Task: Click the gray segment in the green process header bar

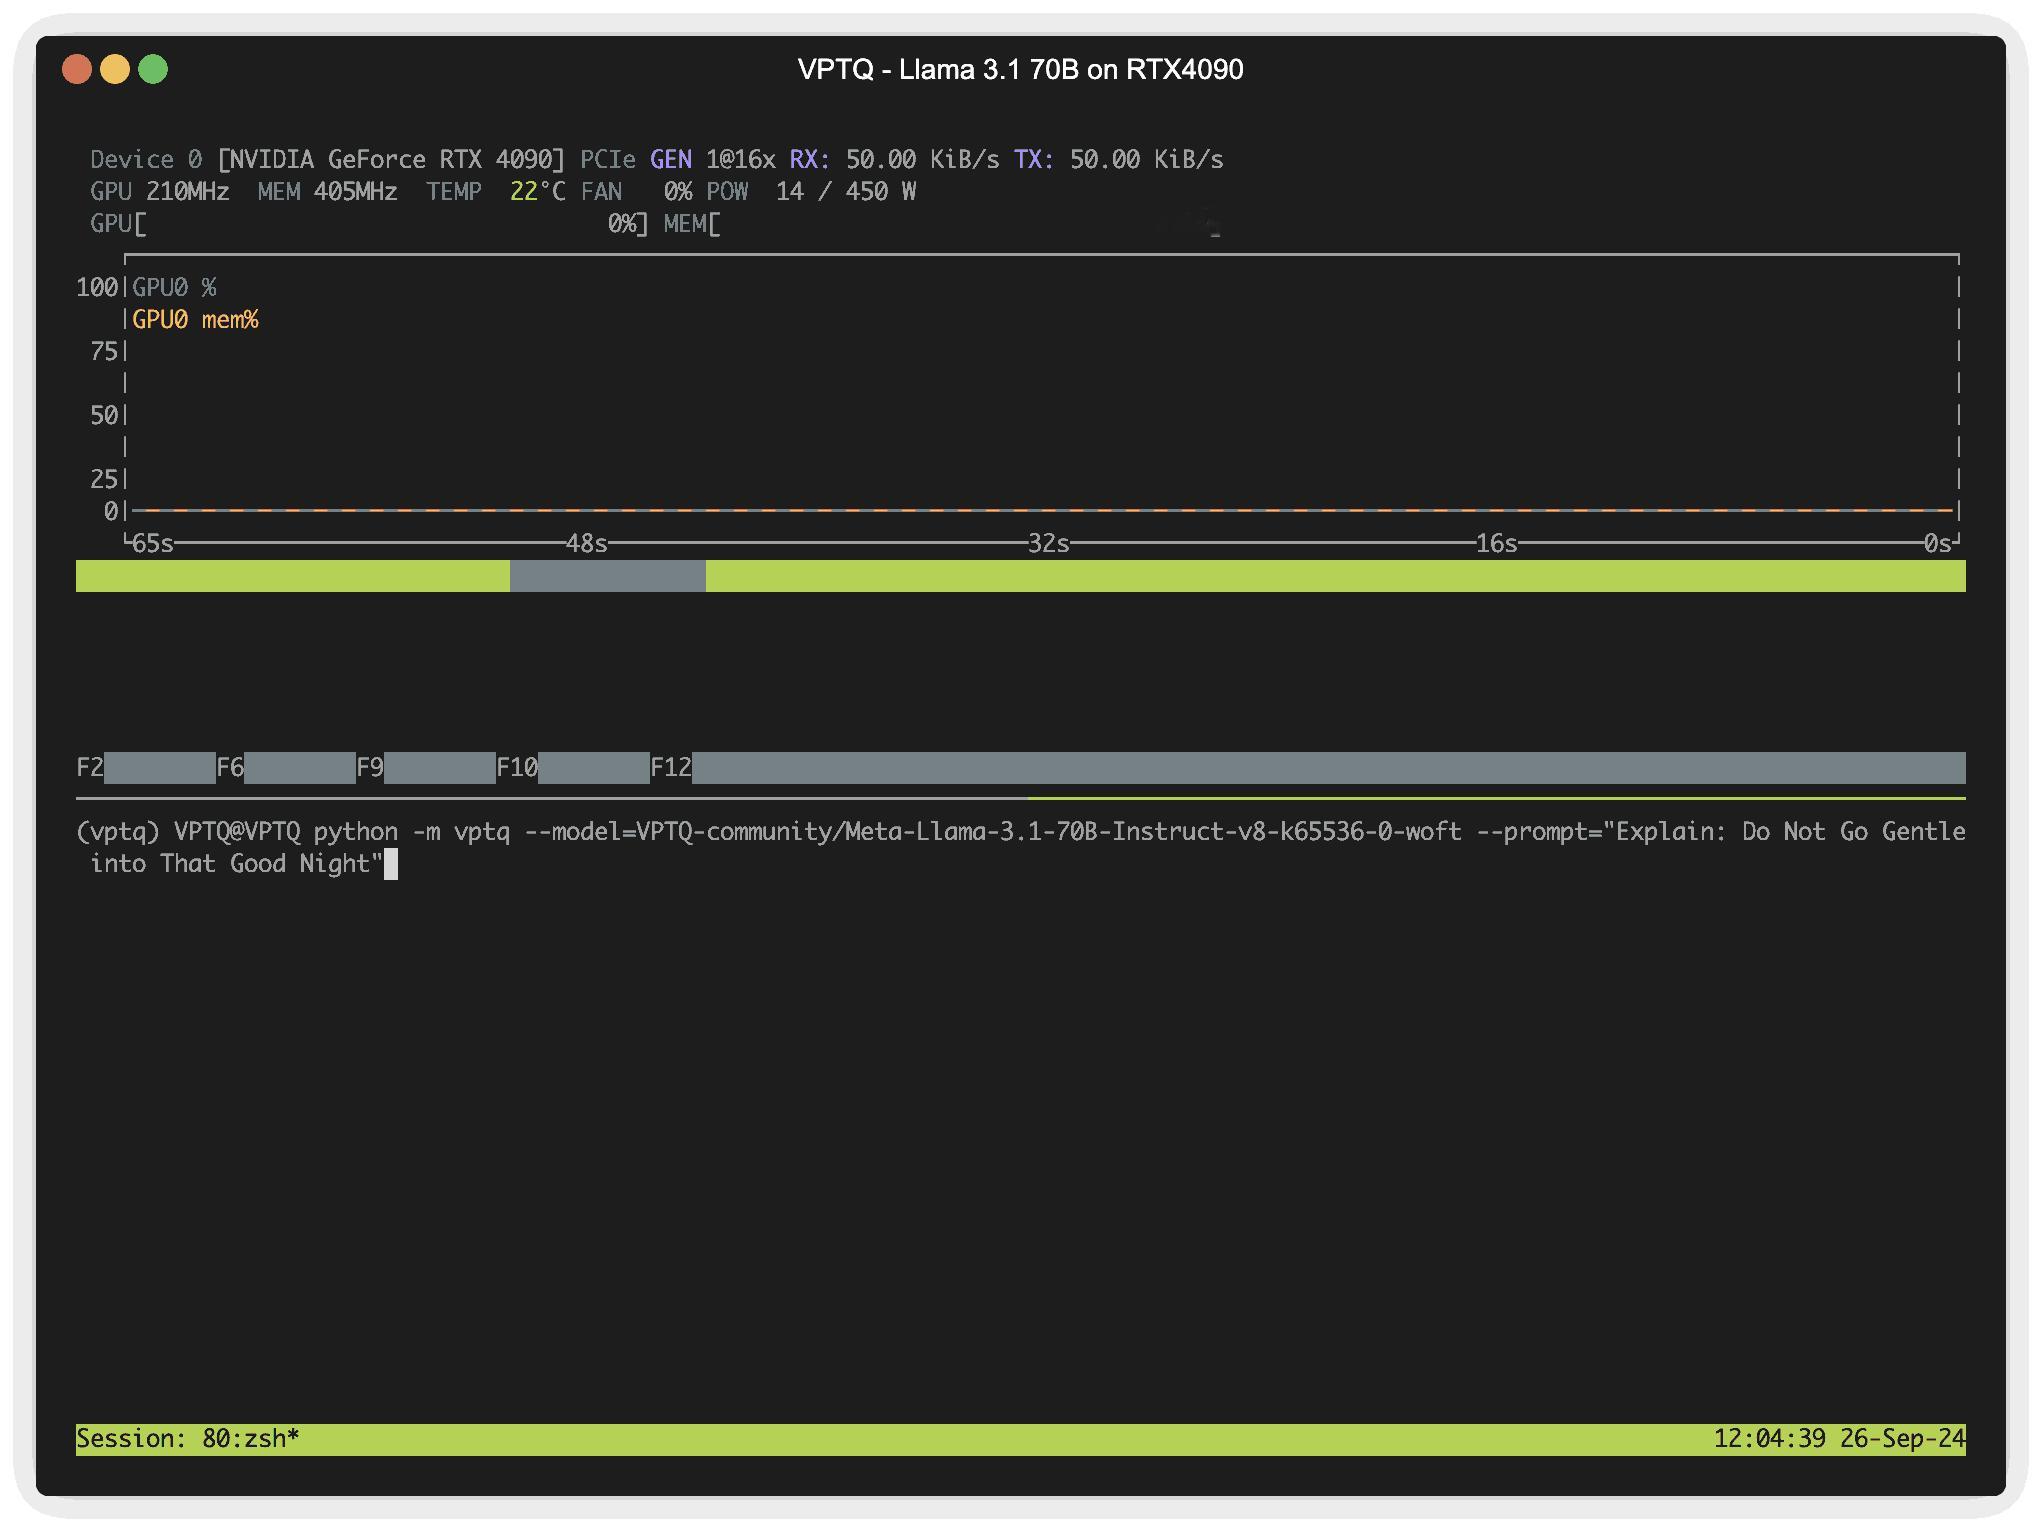Action: coord(608,576)
